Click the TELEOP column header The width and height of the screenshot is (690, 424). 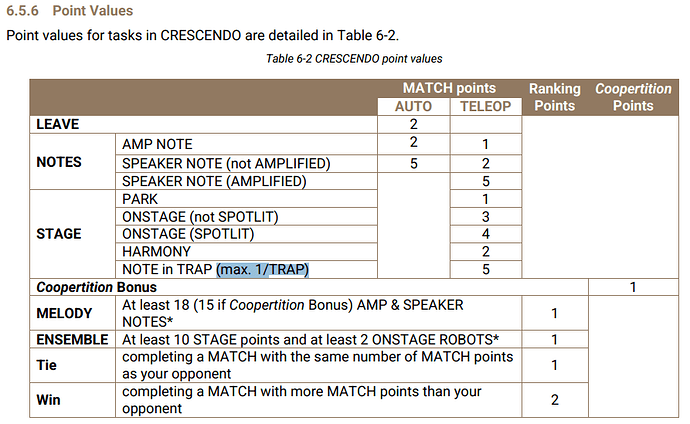486,106
